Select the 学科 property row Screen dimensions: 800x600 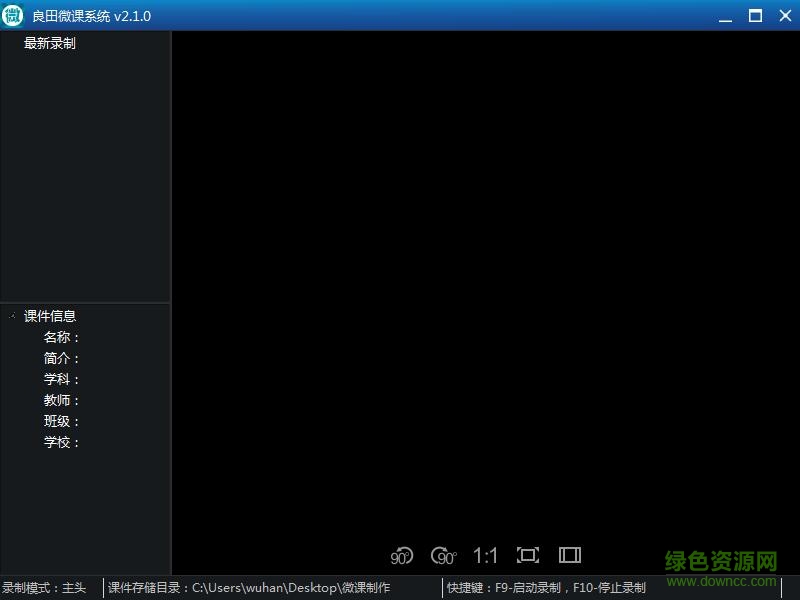pyautogui.click(x=62, y=379)
